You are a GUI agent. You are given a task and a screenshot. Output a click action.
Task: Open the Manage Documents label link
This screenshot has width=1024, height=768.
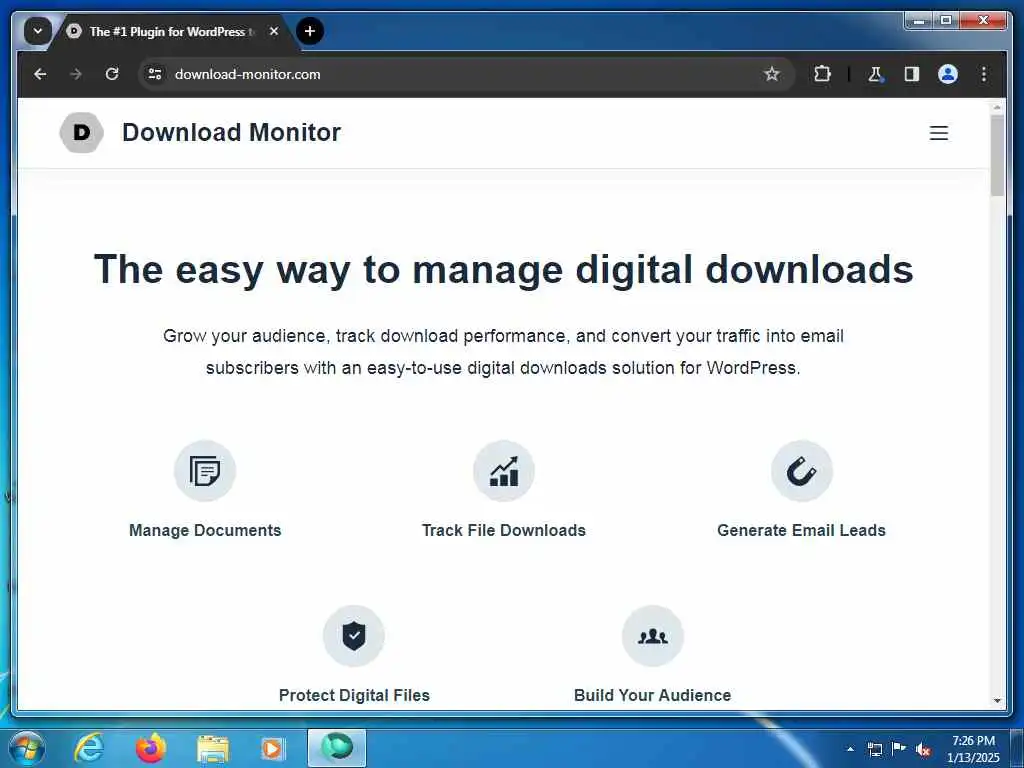(205, 530)
